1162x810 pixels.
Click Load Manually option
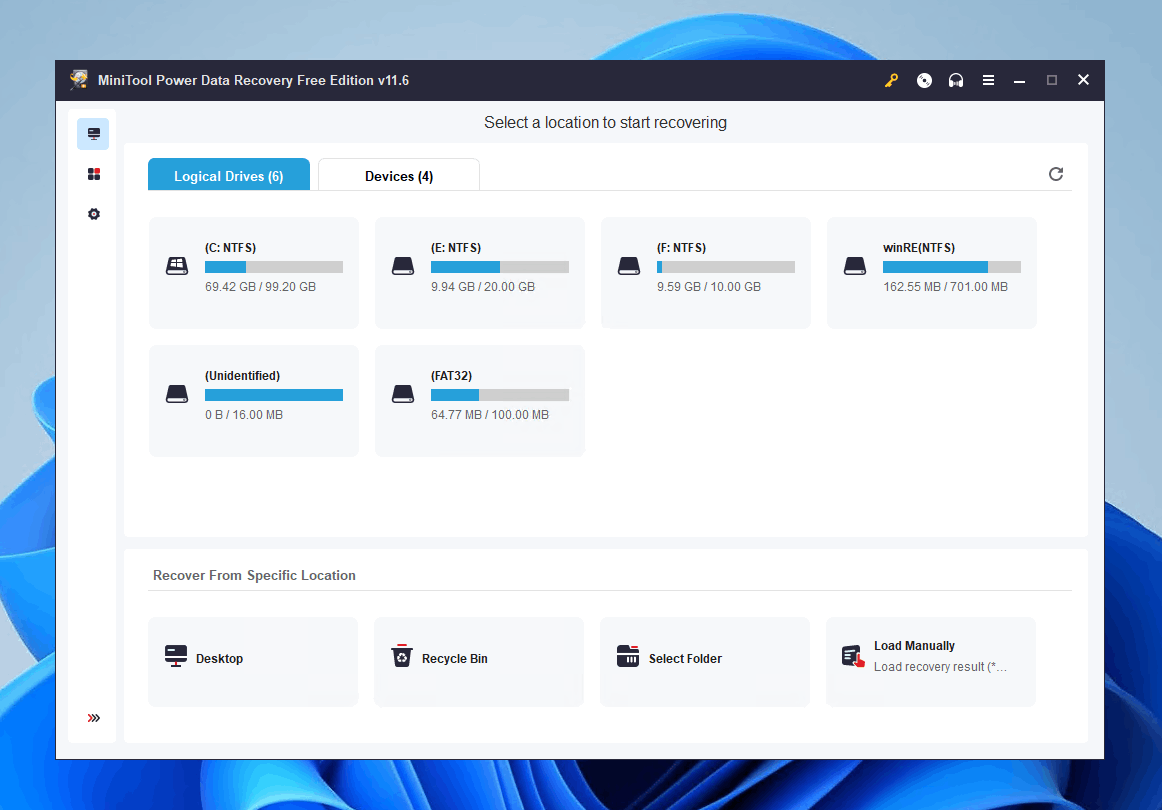[932, 662]
